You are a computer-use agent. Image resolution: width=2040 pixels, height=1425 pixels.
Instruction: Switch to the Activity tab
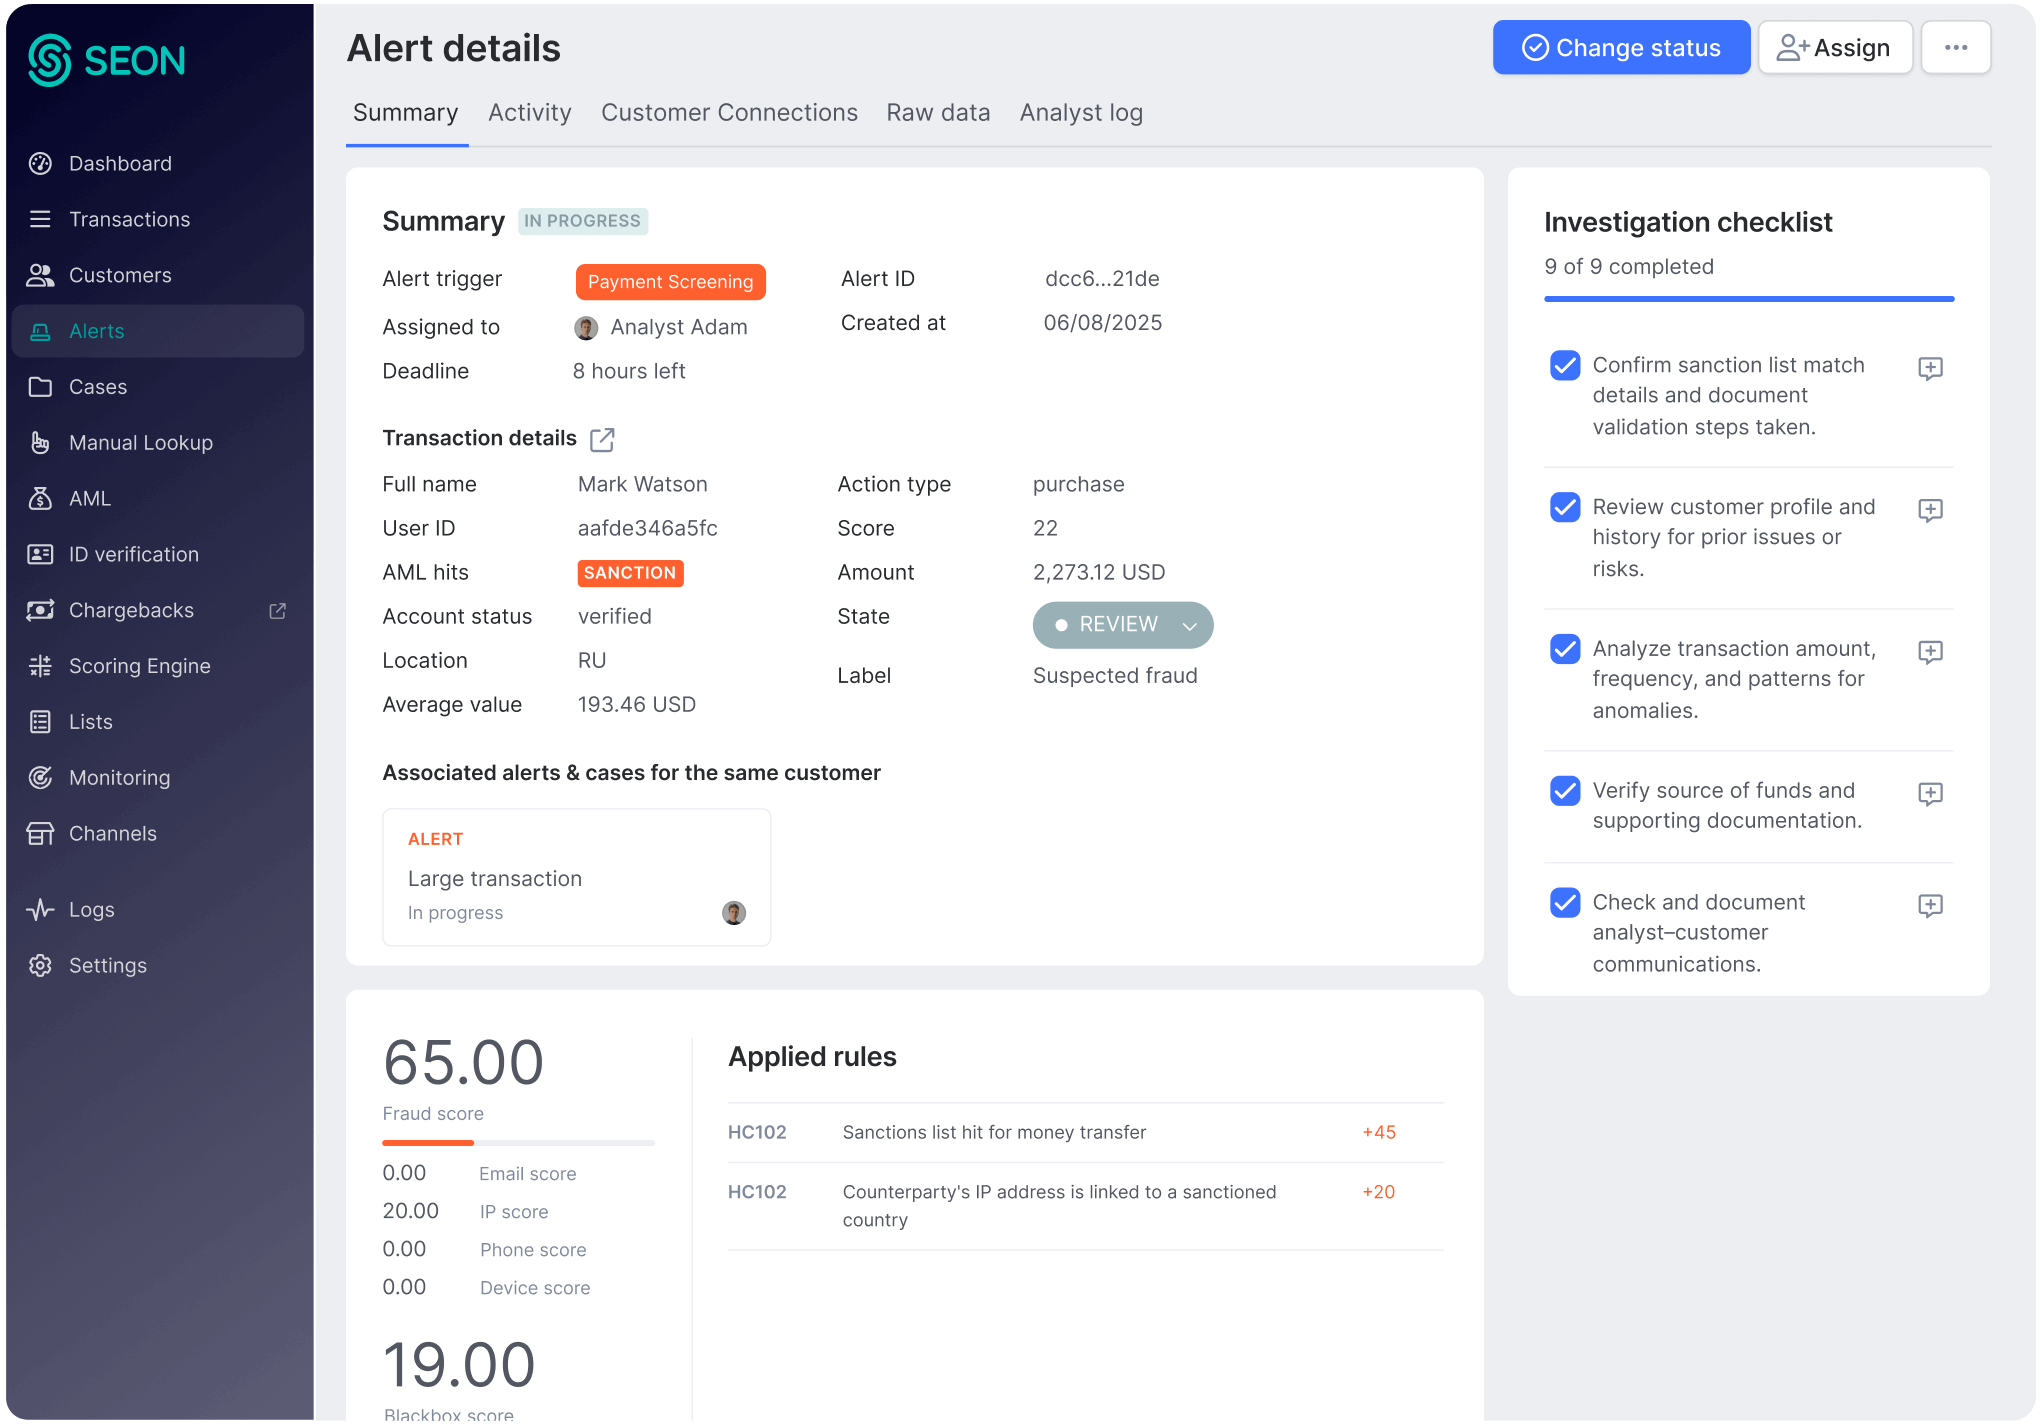pos(529,113)
